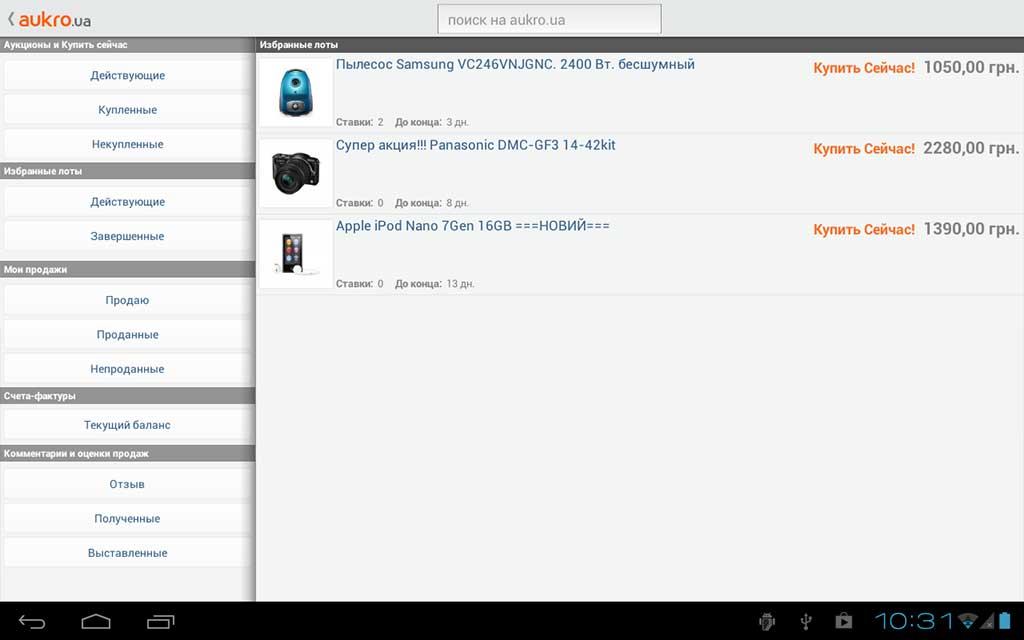Open the Купленные list
Viewport: 1024px width, 640px height.
[x=127, y=110]
